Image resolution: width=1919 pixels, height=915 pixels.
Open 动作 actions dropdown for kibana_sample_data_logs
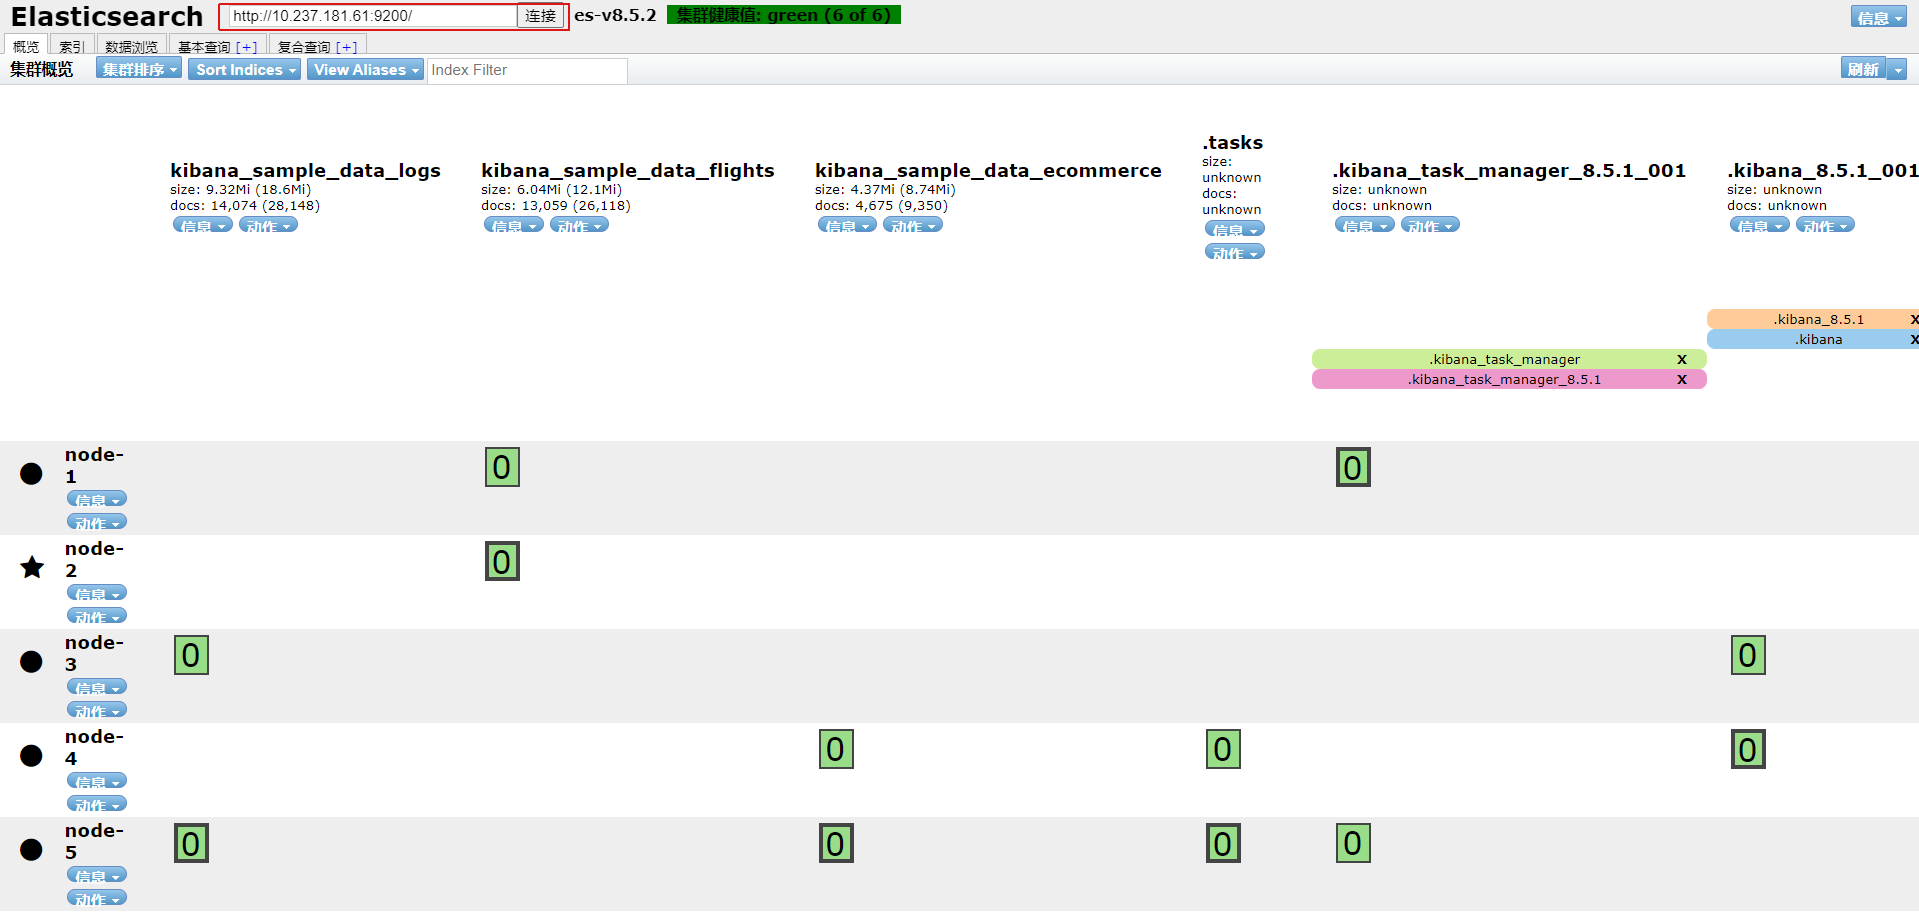click(x=268, y=225)
